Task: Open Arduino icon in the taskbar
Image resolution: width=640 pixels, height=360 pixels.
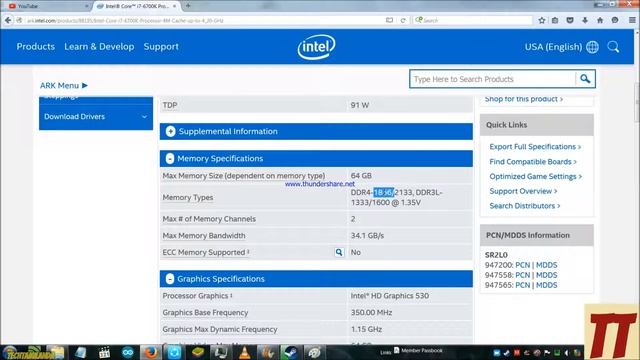Action: tap(128, 352)
